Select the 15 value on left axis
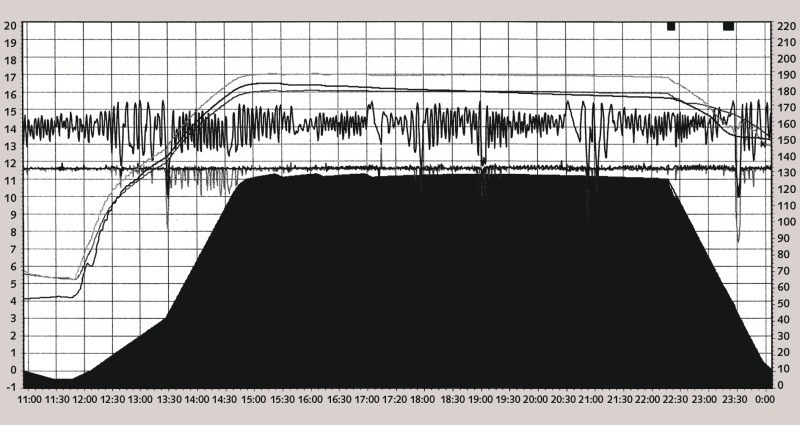800x425 pixels. tap(10, 112)
